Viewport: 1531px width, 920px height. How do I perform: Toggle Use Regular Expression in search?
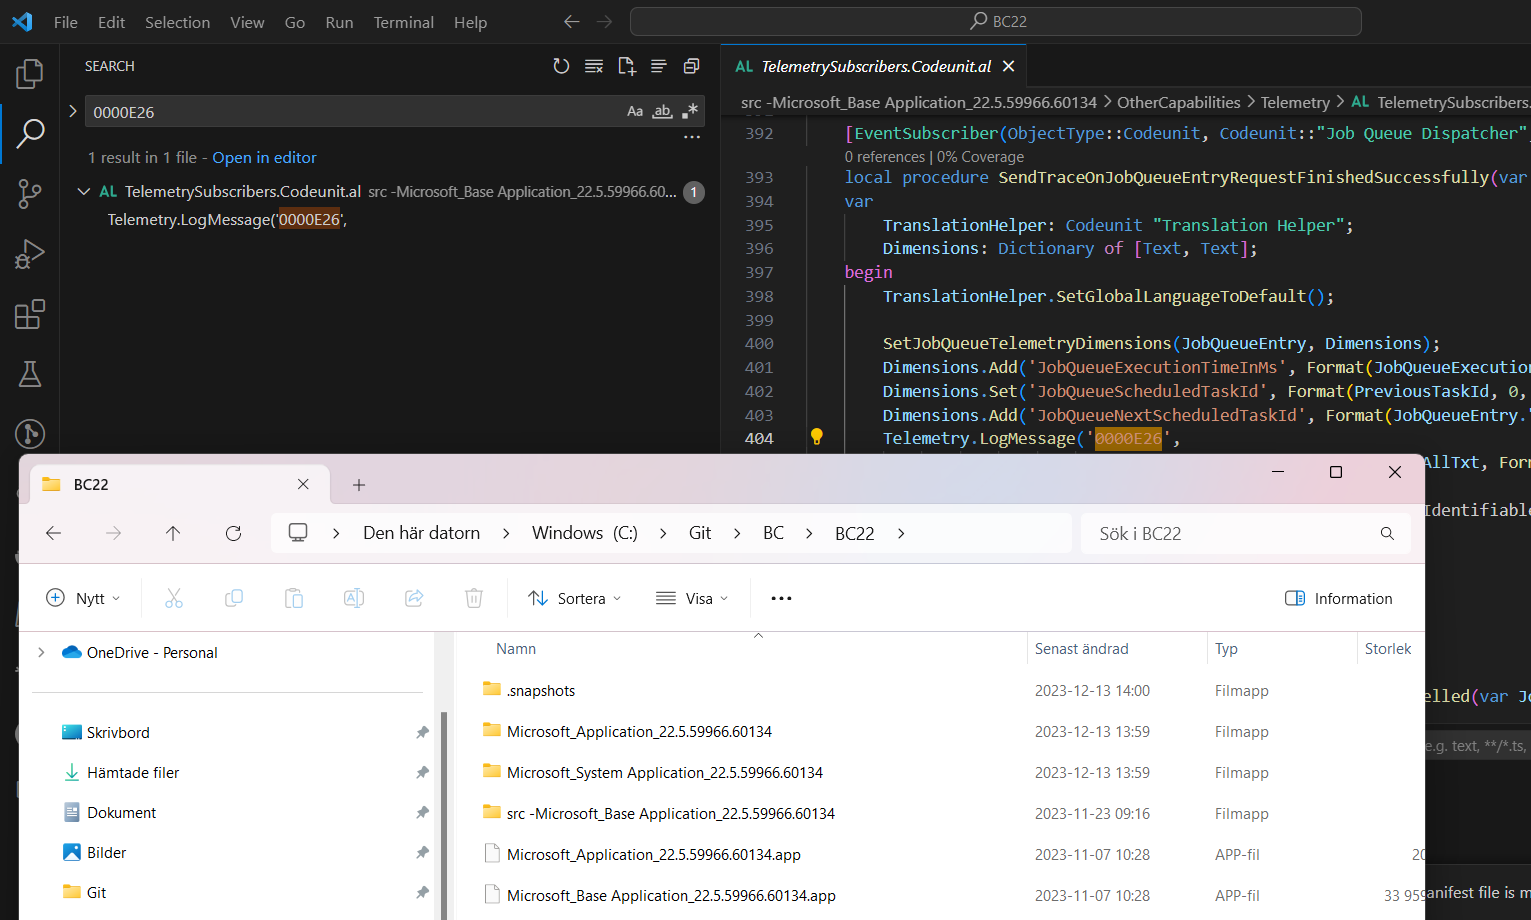(x=690, y=112)
